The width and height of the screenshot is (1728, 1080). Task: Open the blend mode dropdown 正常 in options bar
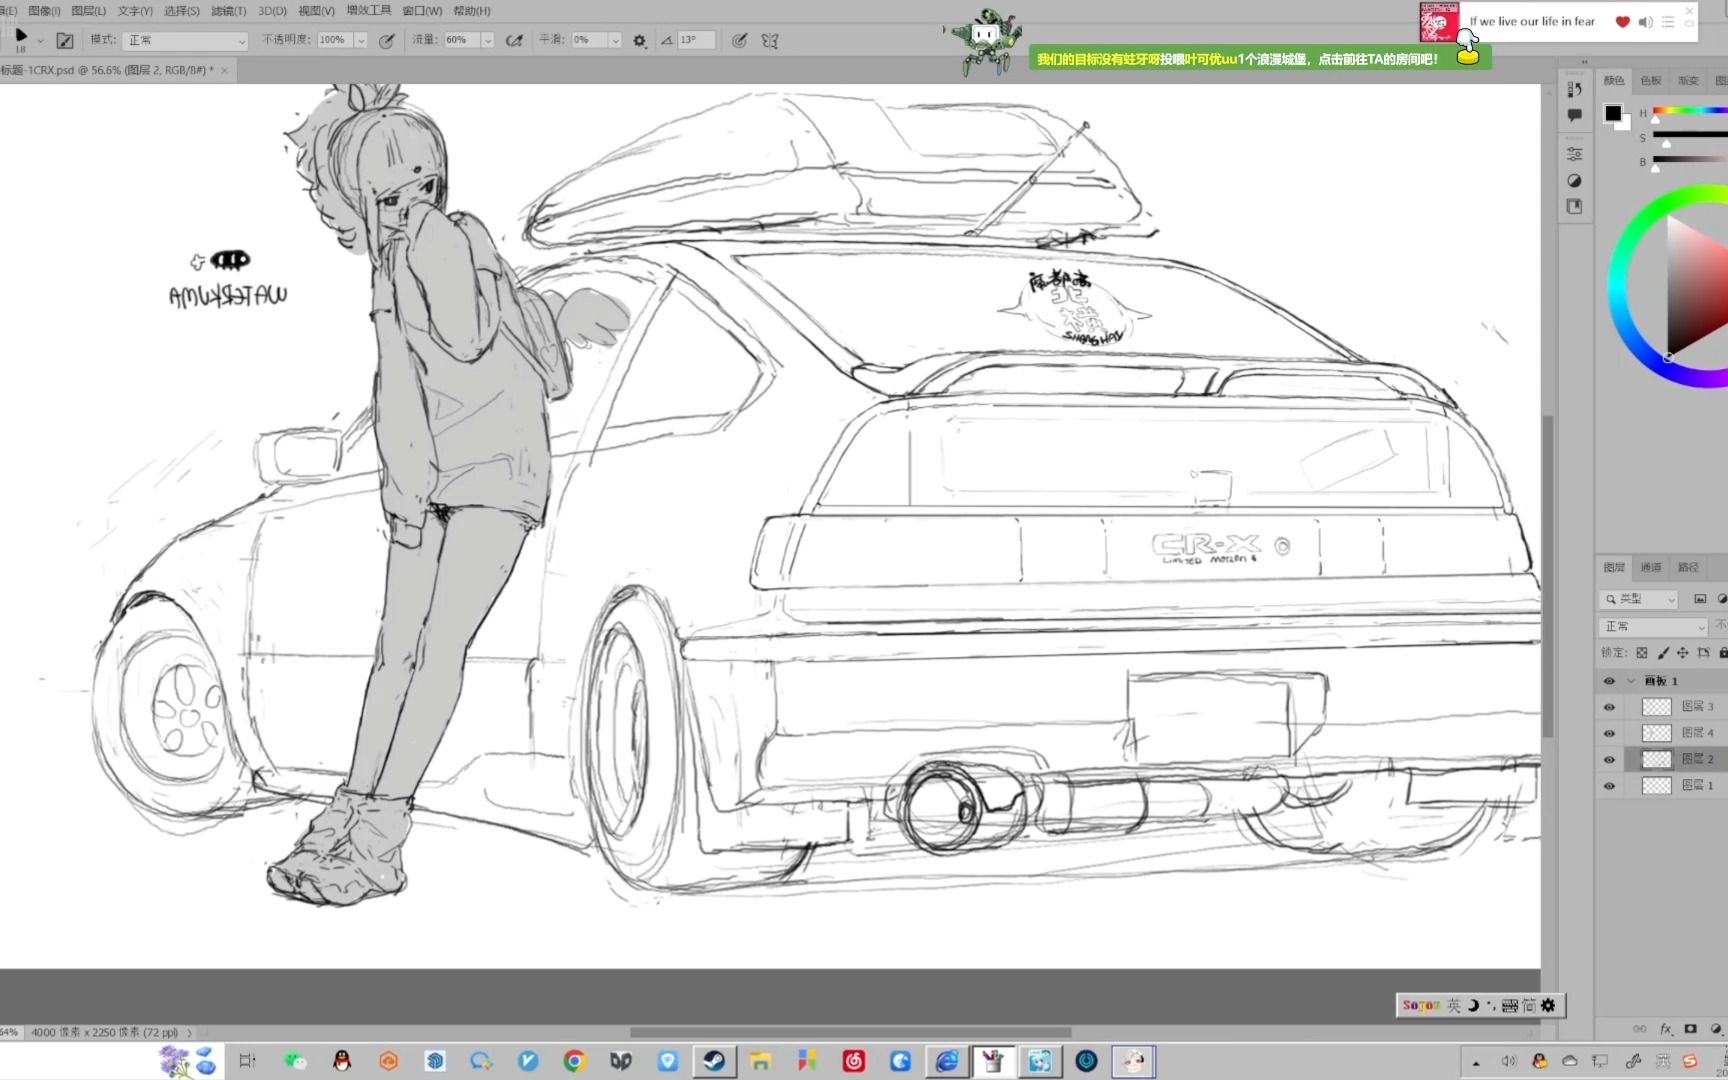(185, 40)
